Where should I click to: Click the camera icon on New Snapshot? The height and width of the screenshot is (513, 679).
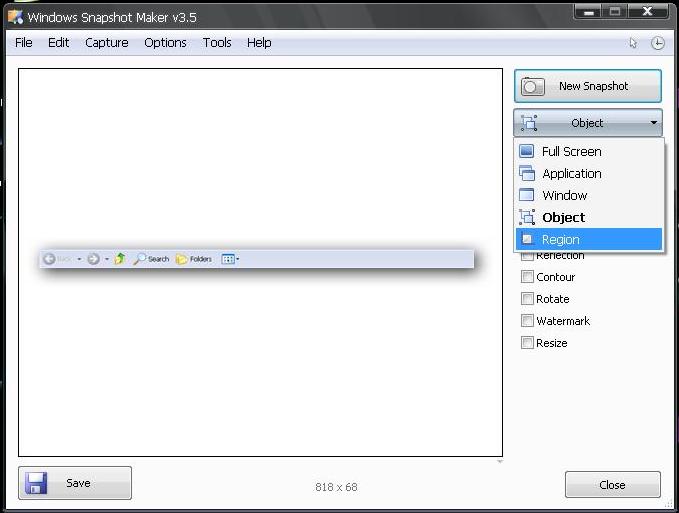pyautogui.click(x=533, y=86)
